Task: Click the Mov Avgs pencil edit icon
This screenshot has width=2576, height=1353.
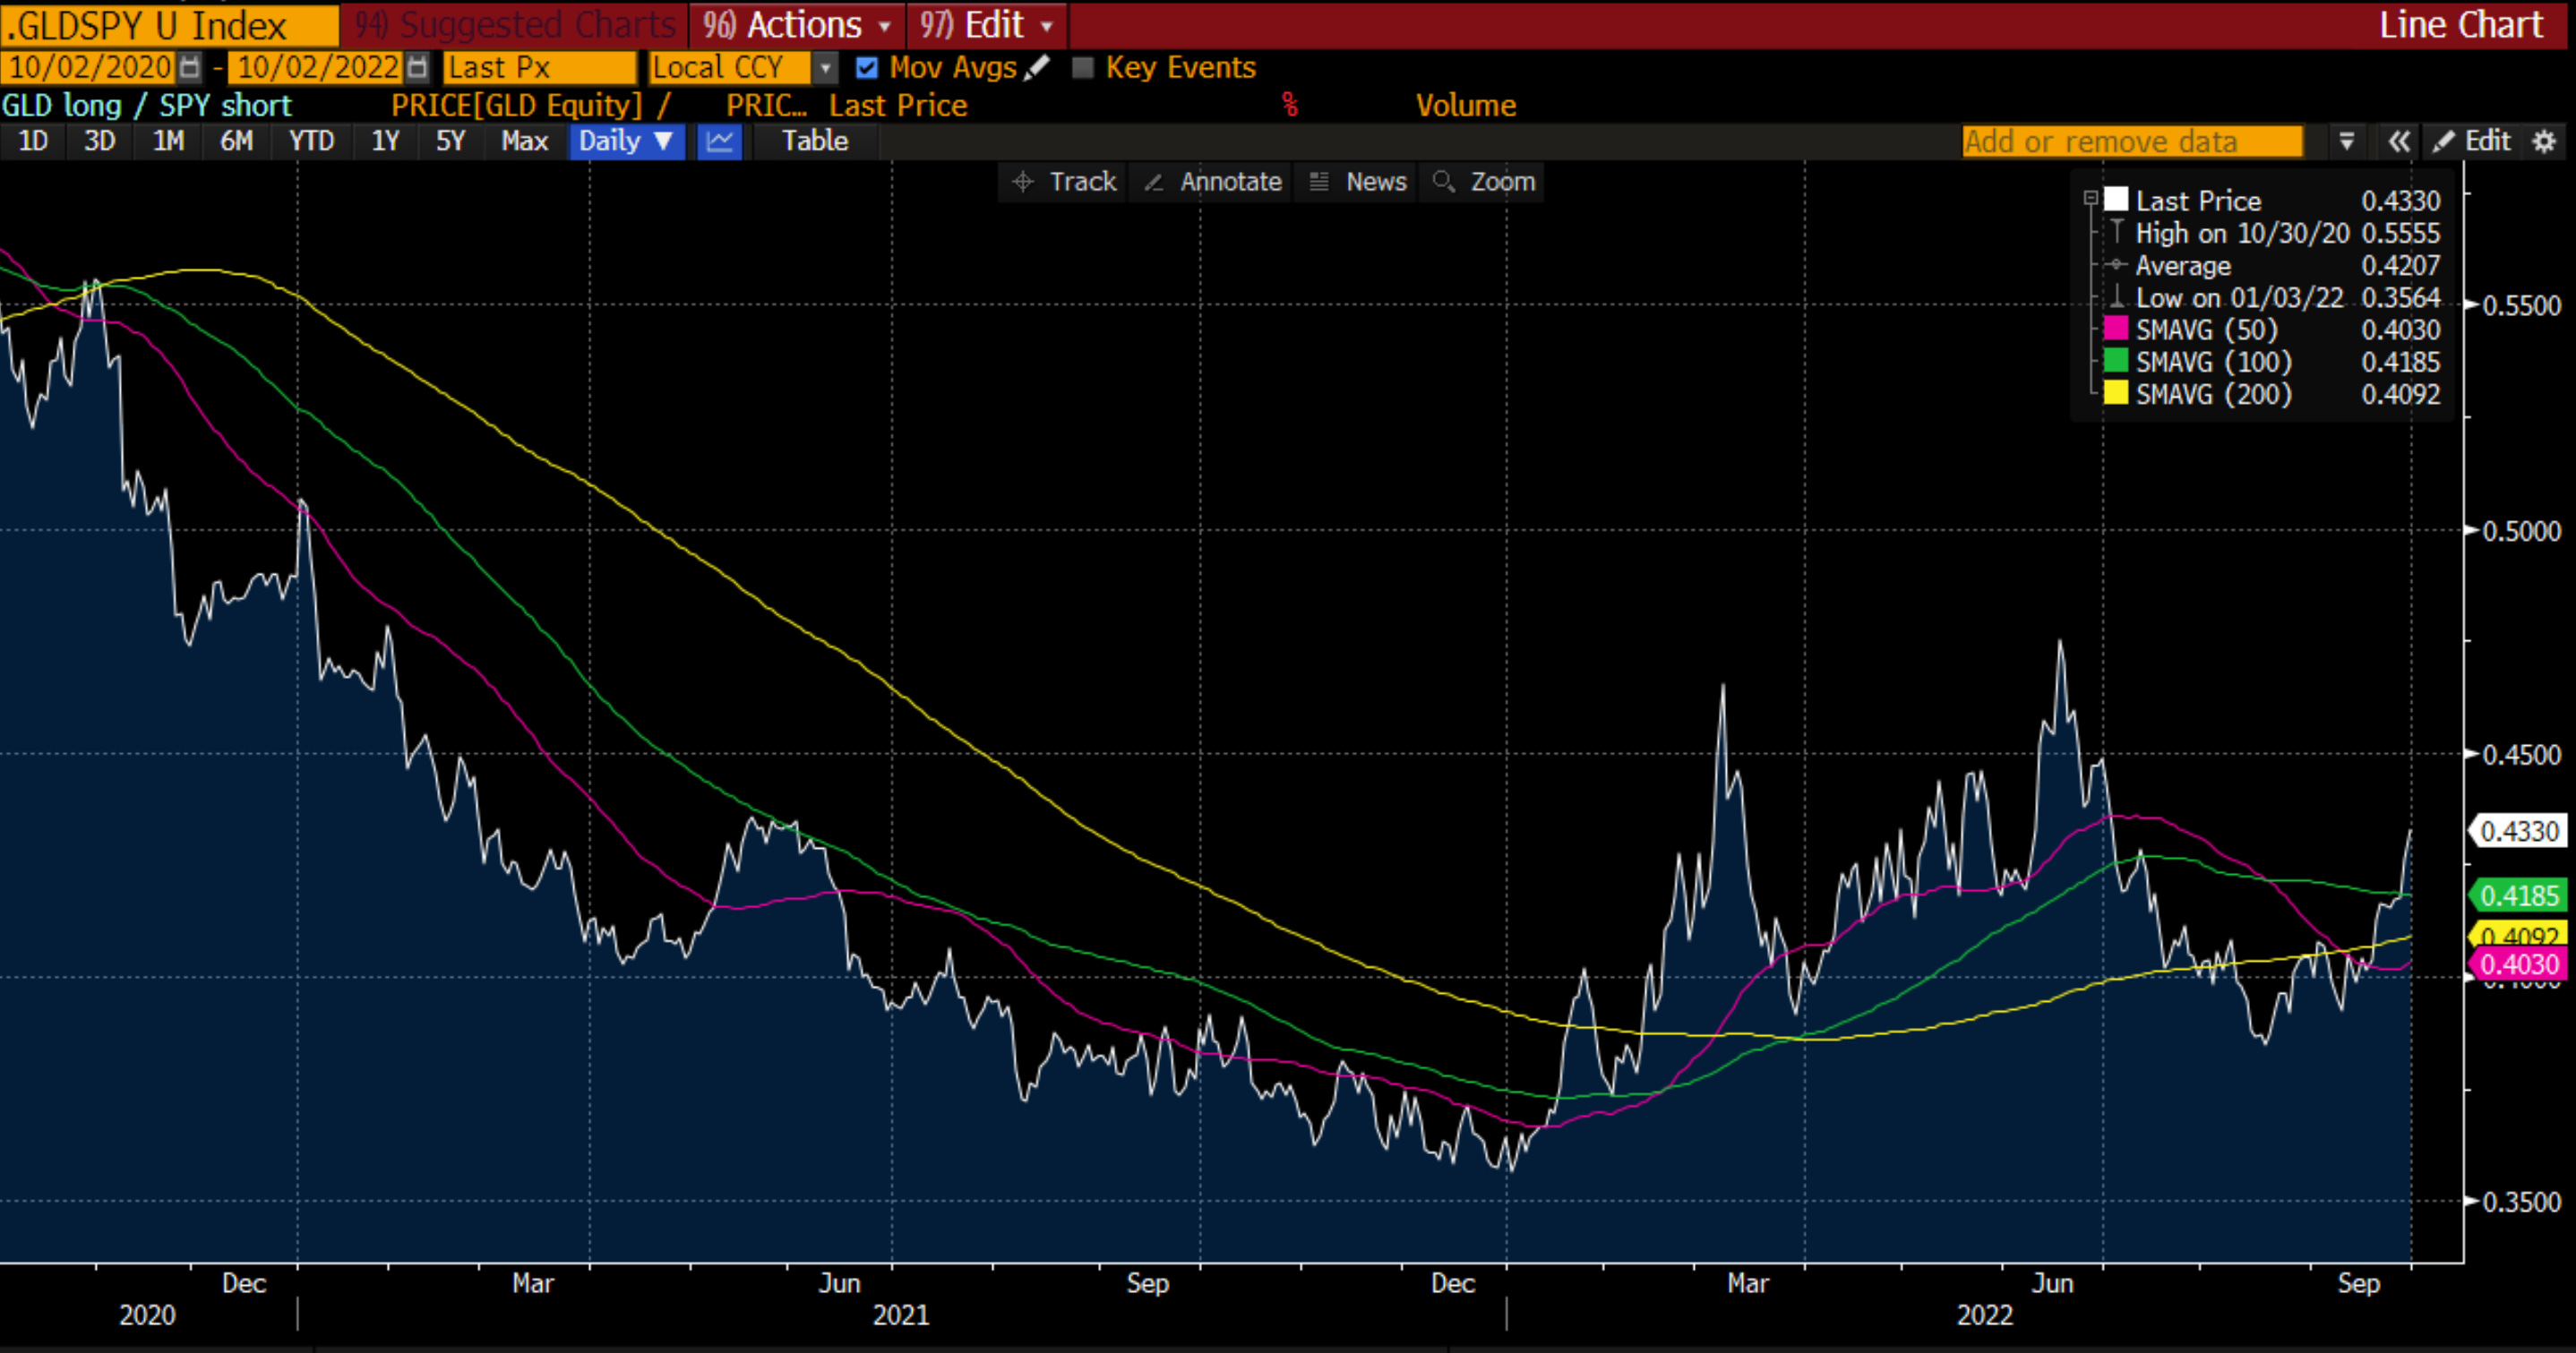Action: (1038, 68)
